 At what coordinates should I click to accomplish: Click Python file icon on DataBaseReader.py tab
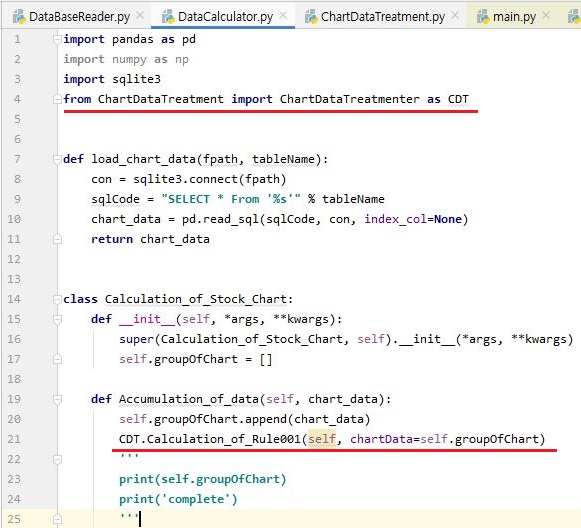point(19,17)
